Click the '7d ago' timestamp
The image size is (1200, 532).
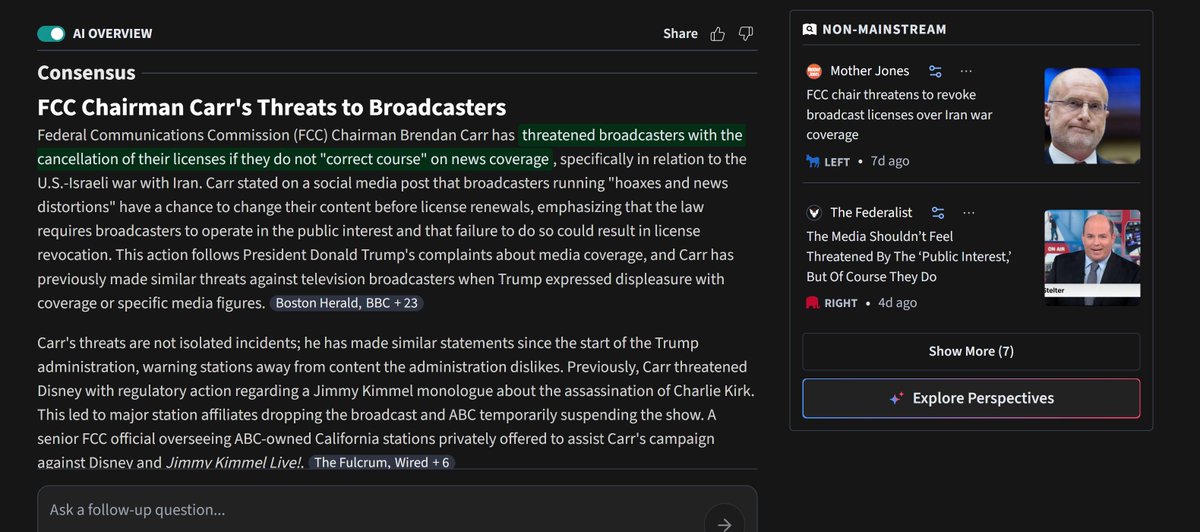[890, 161]
